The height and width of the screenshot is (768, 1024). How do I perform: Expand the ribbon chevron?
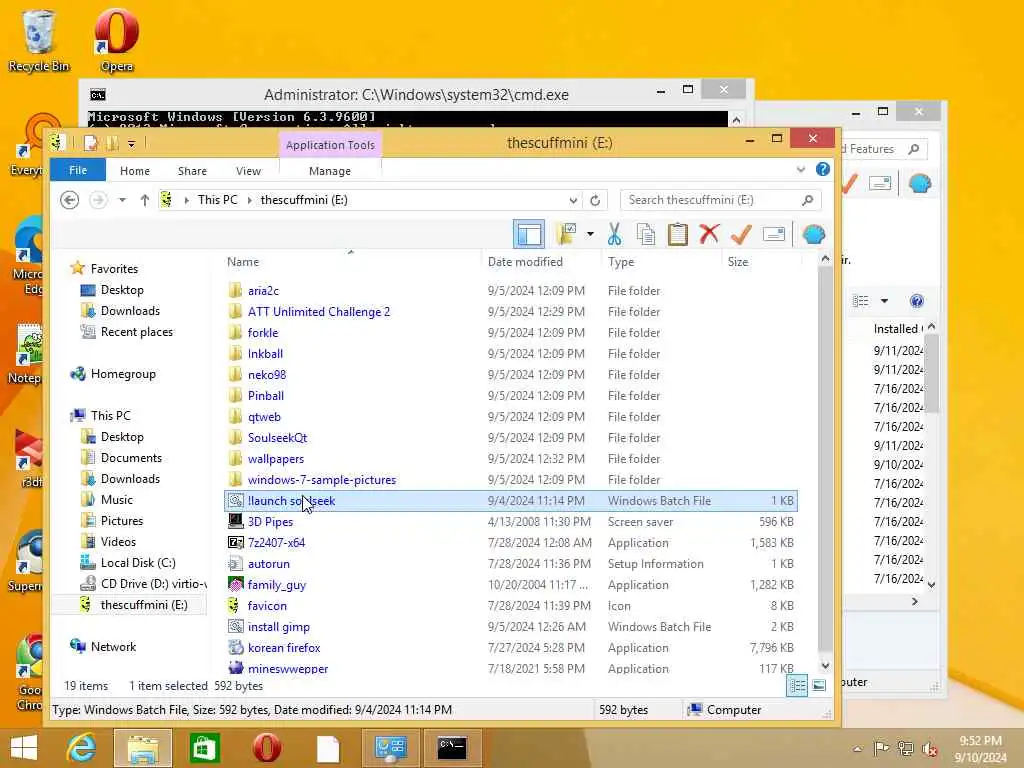click(801, 170)
